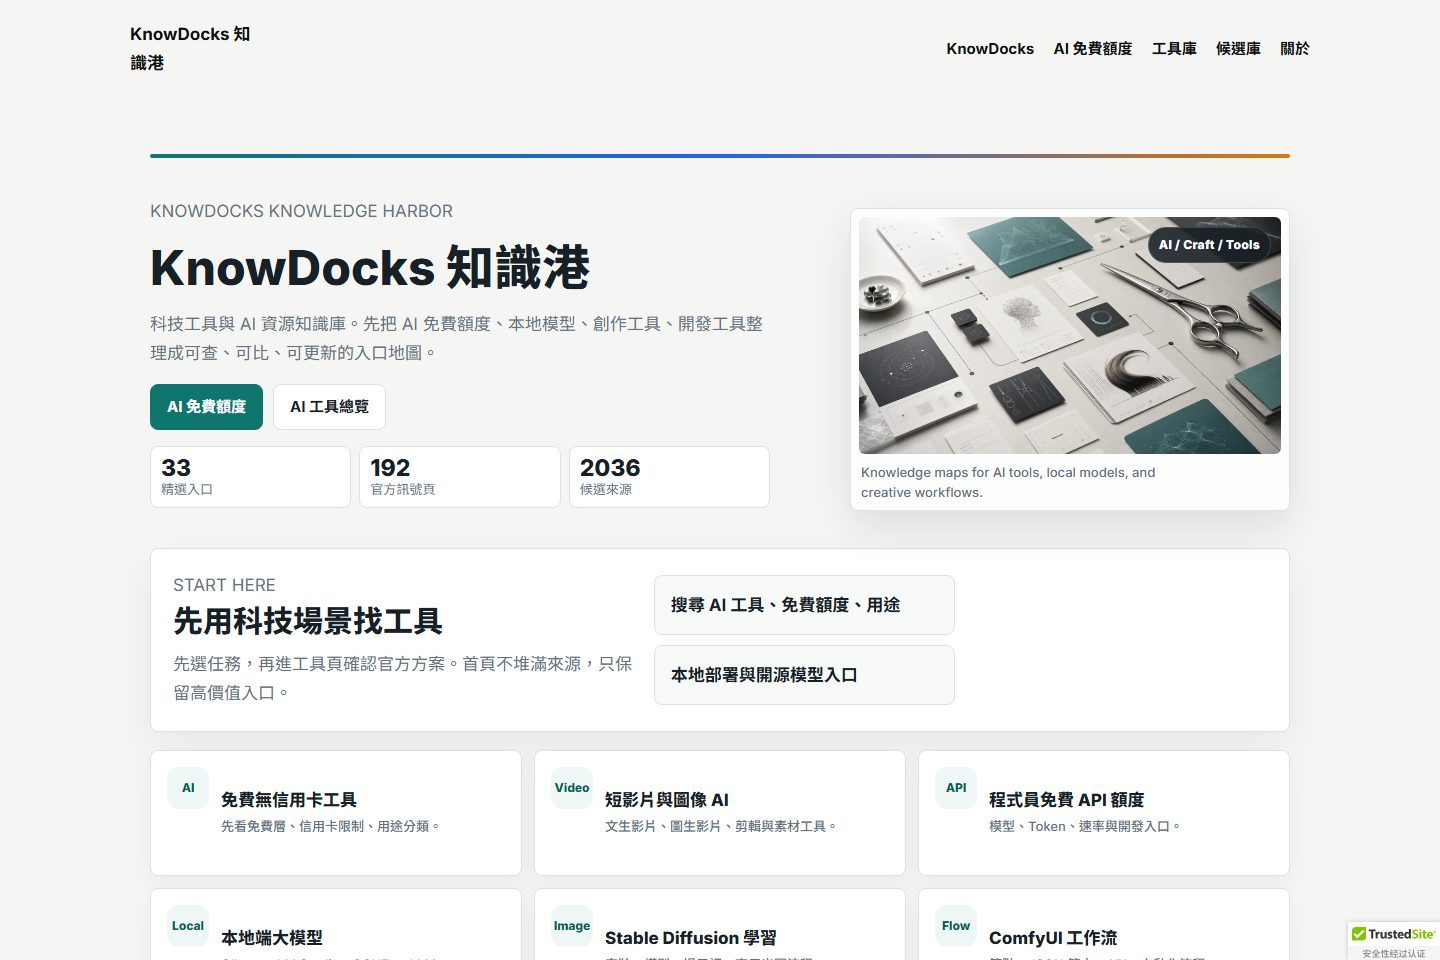Click the TrustedSite certification badge
Viewport: 1440px width, 960px height.
[x=1393, y=941]
